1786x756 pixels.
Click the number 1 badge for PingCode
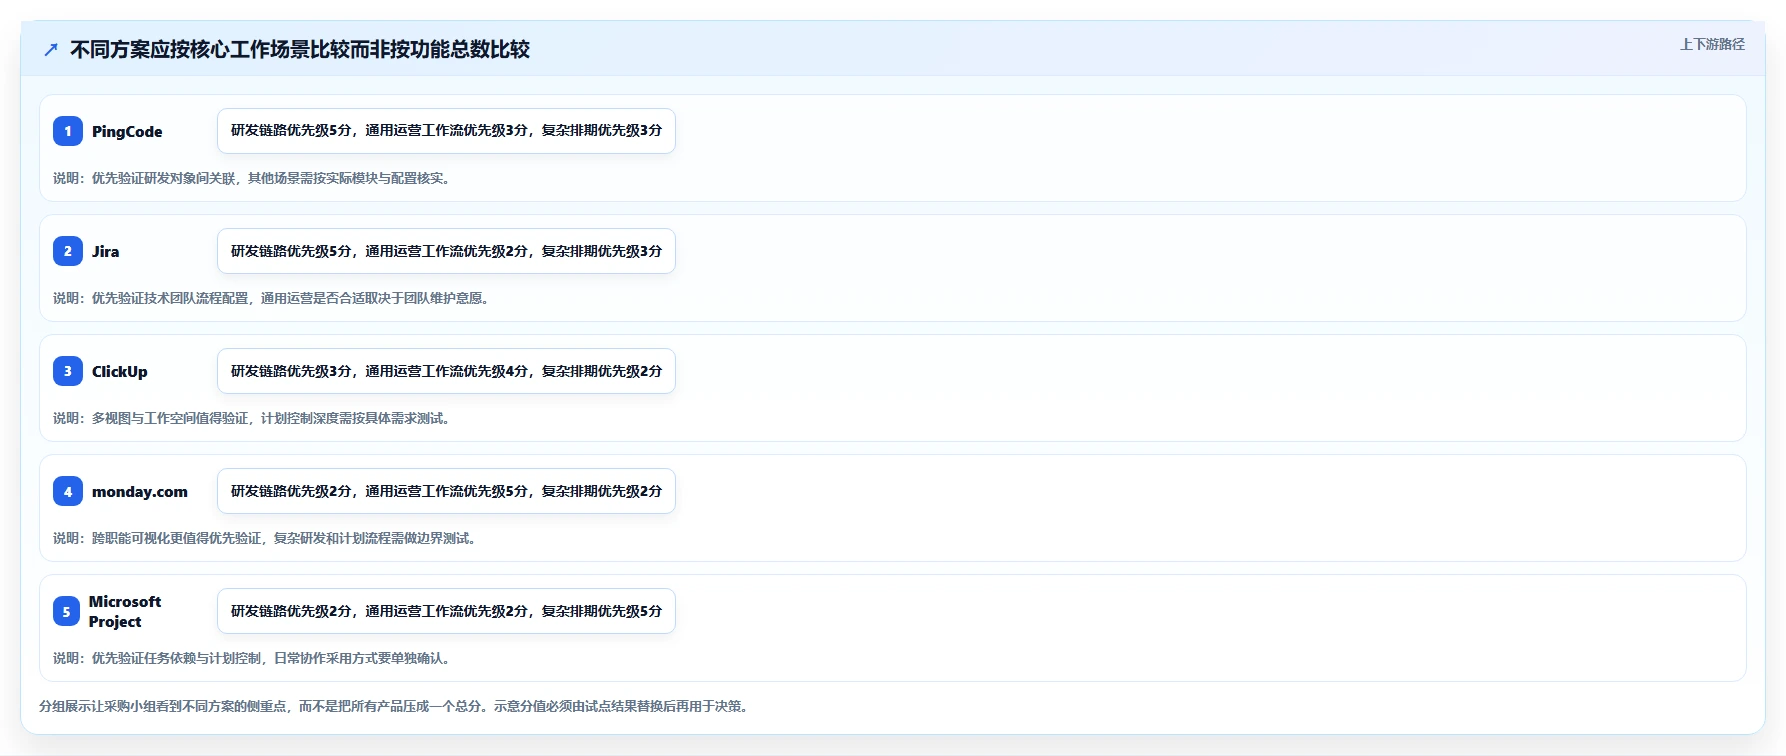tap(68, 131)
